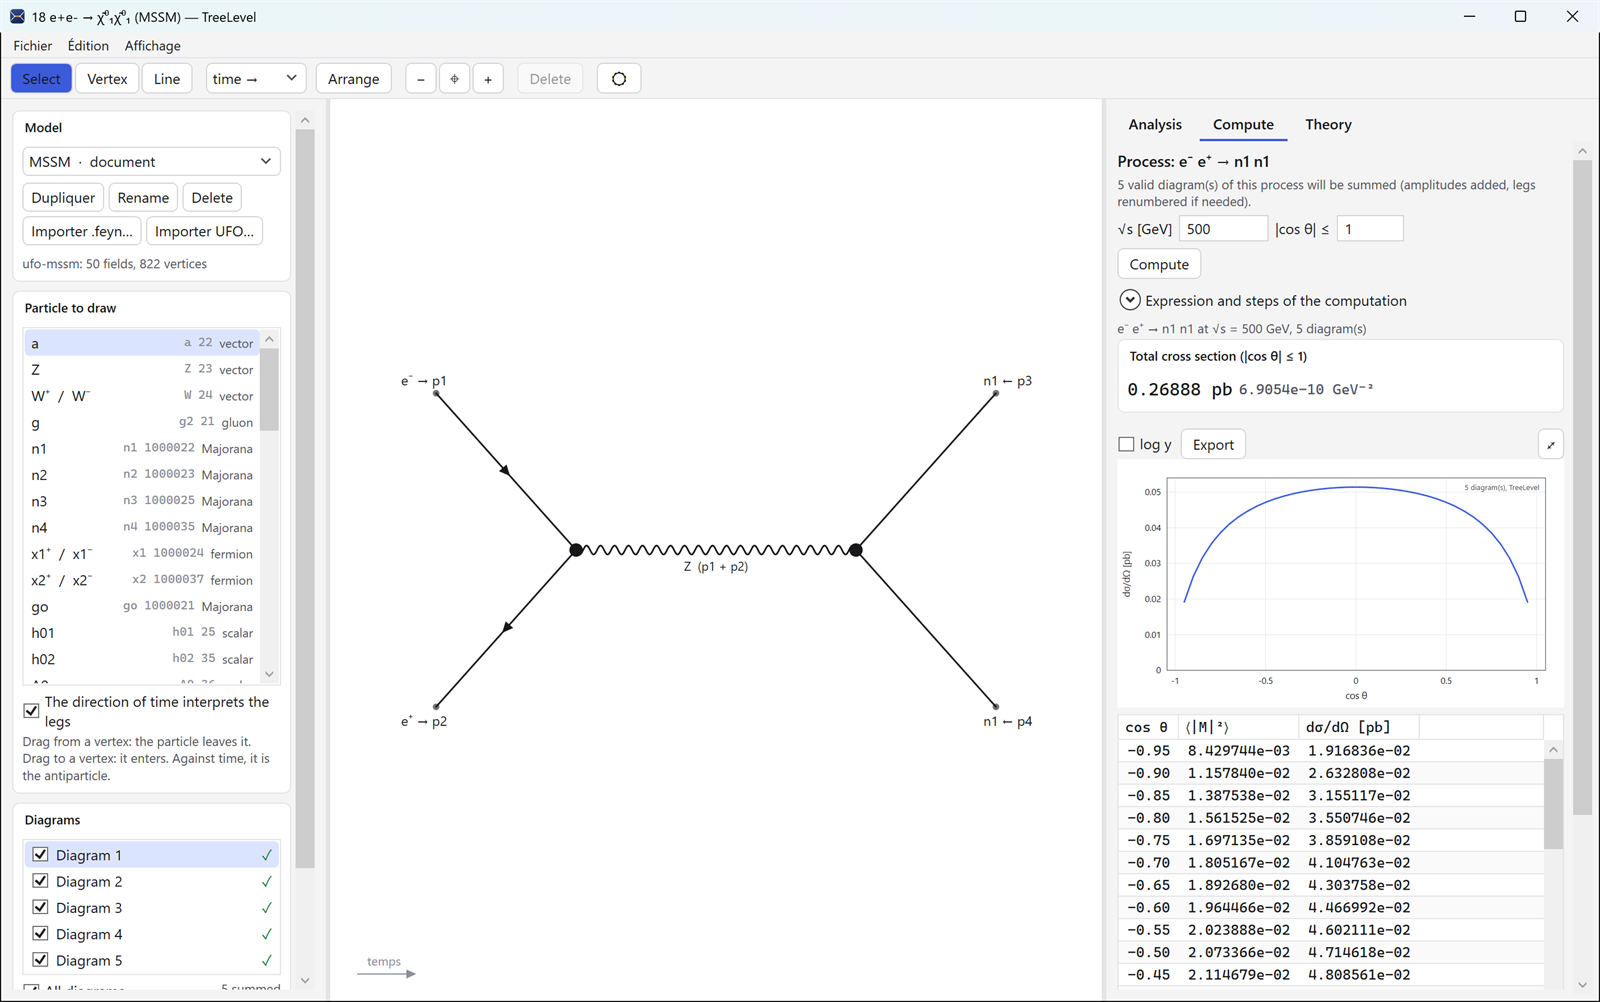Activate the Vertex tool
Screen dimensions: 1600x1002
[x=107, y=79]
